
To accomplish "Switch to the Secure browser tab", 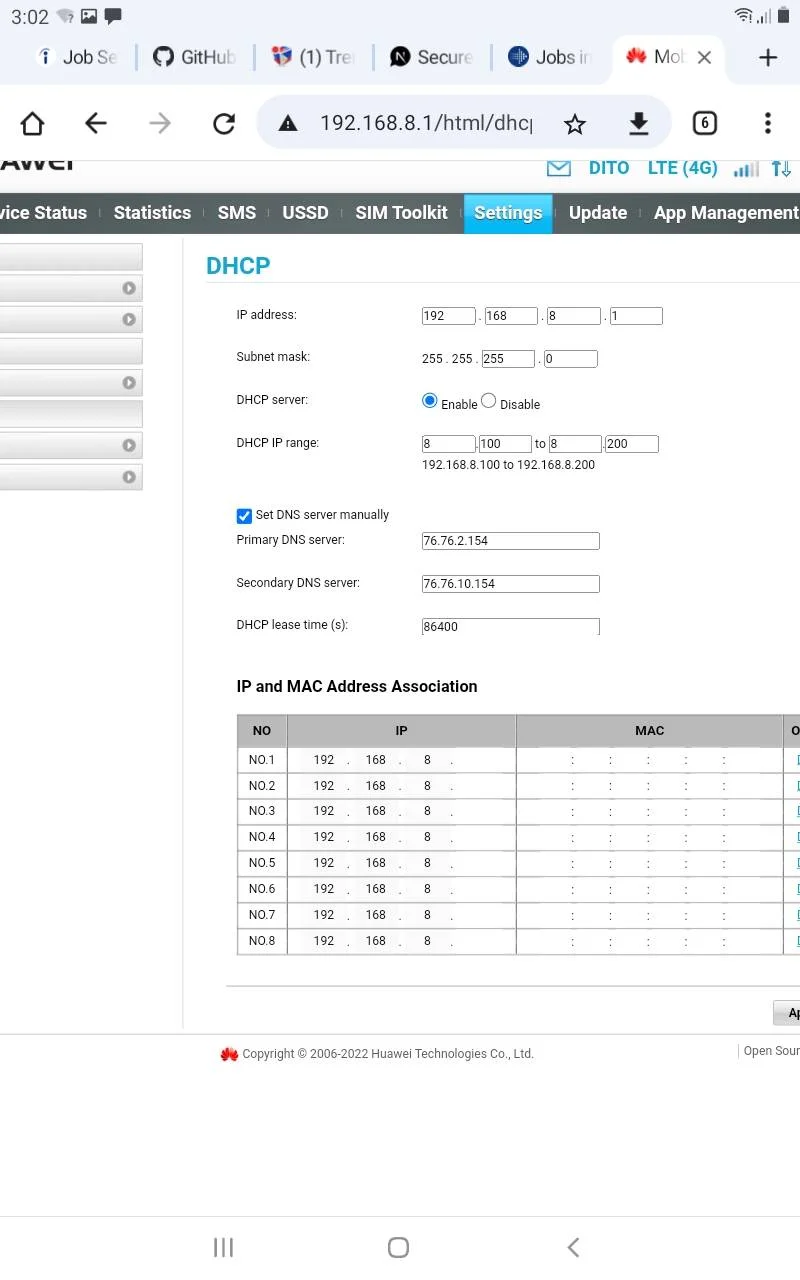I will (x=432, y=57).
